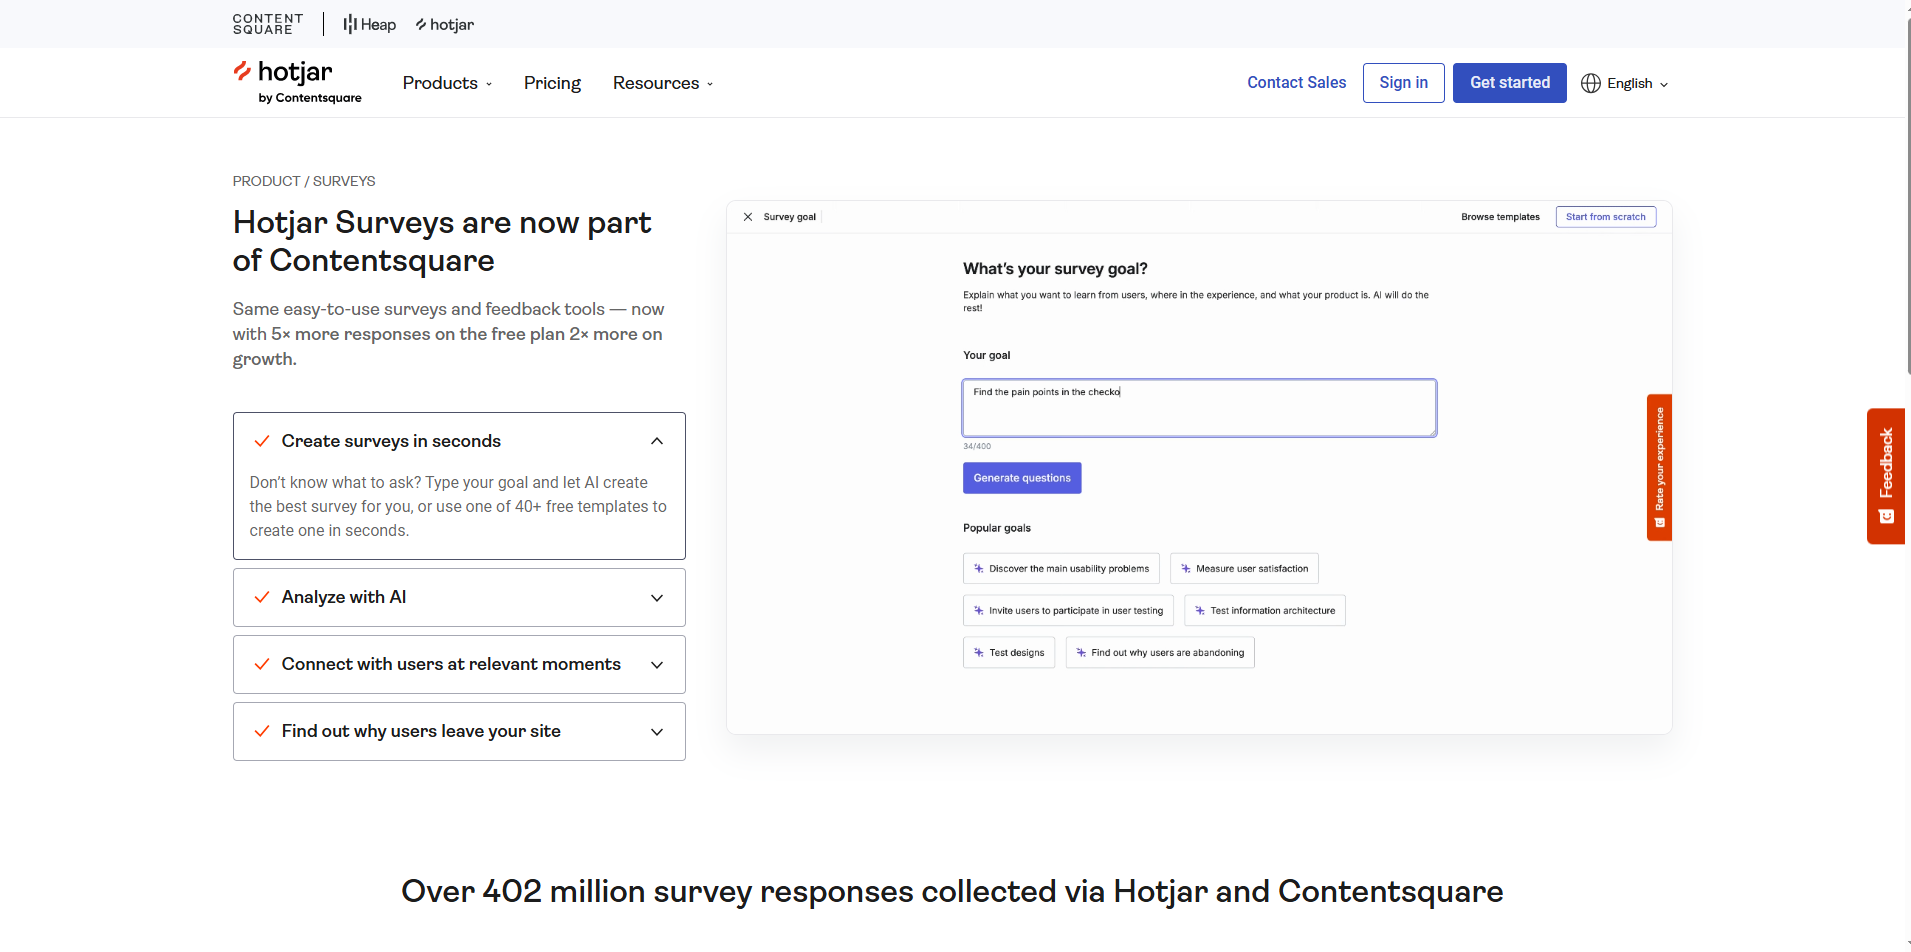This screenshot has height=952, width=1911.
Task: Click the Survey goal header label
Action: [x=790, y=217]
